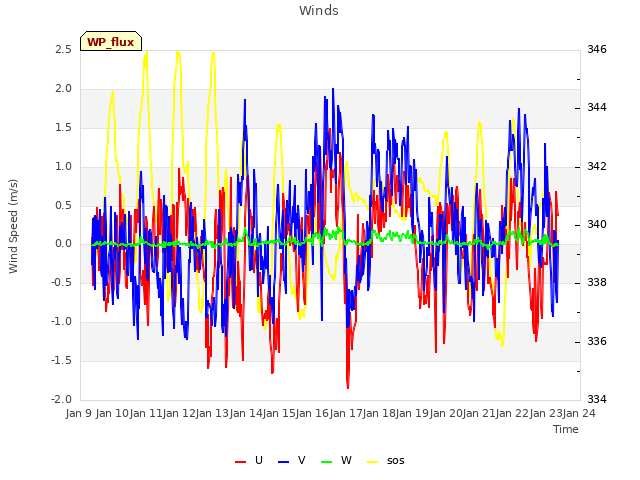Click the Jan 16 x-axis tick label

coord(313,413)
